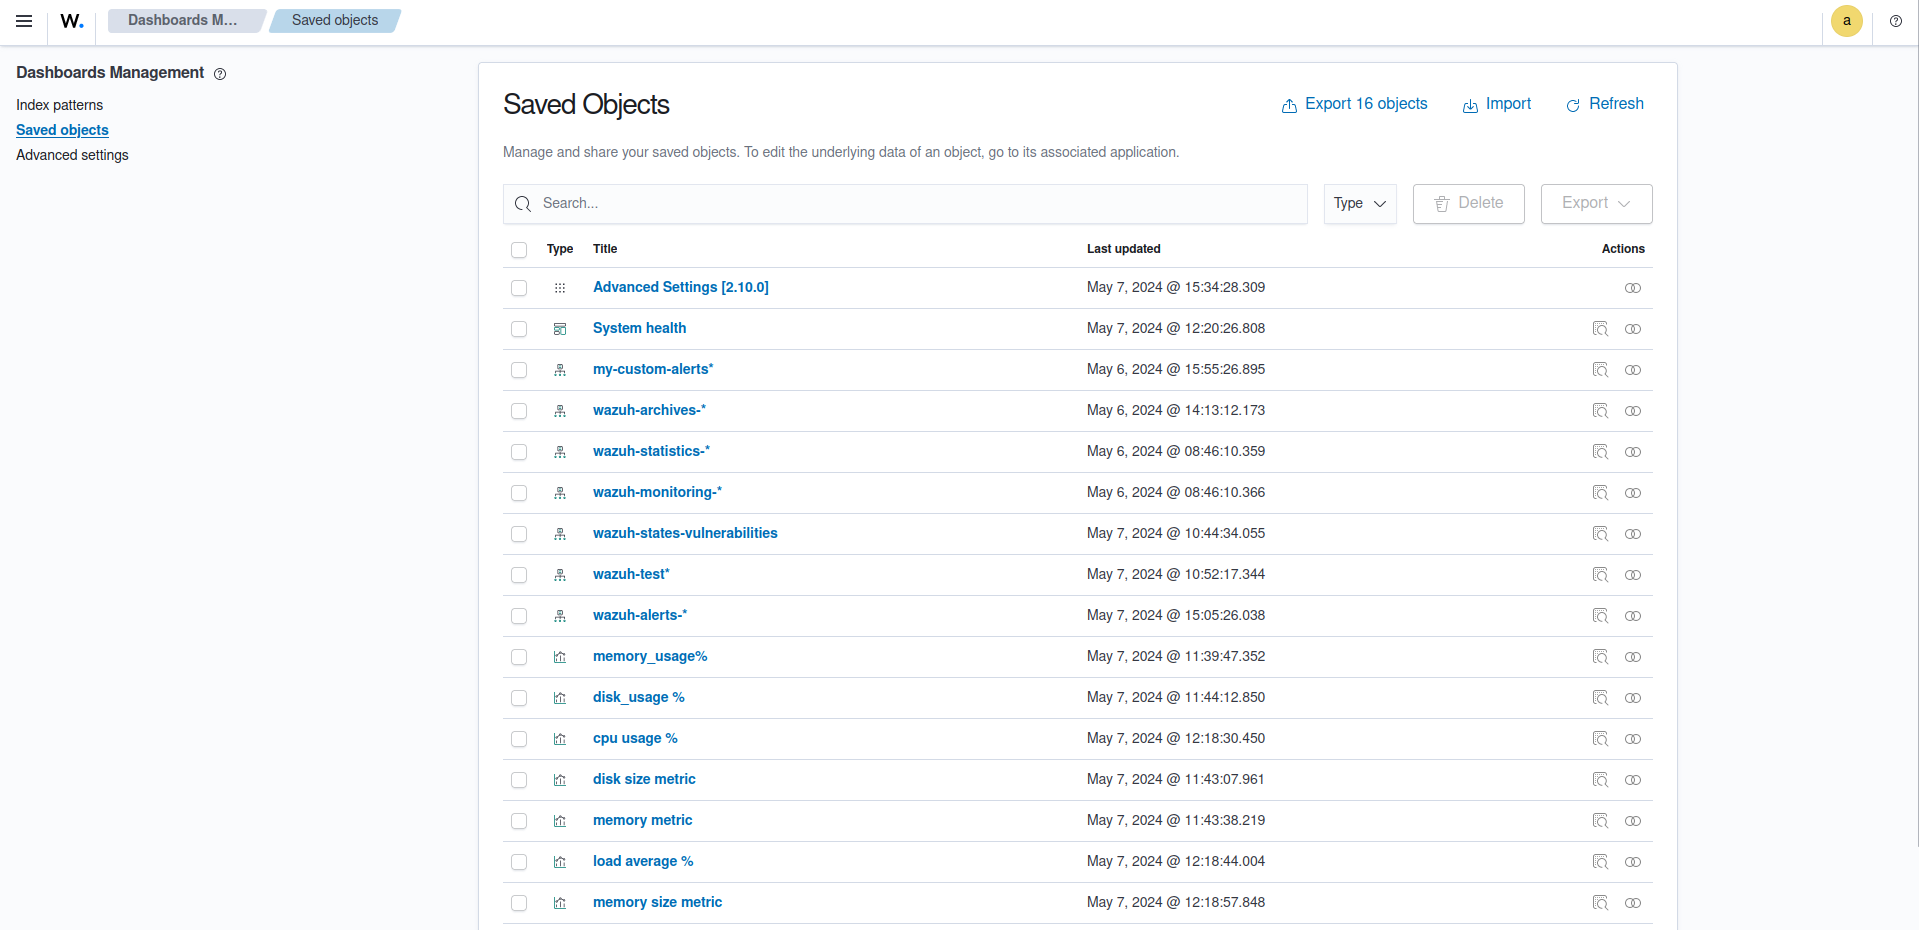Open Advanced Settings [2.10.0] link
Viewport: 1919px width, 930px height.
click(680, 287)
